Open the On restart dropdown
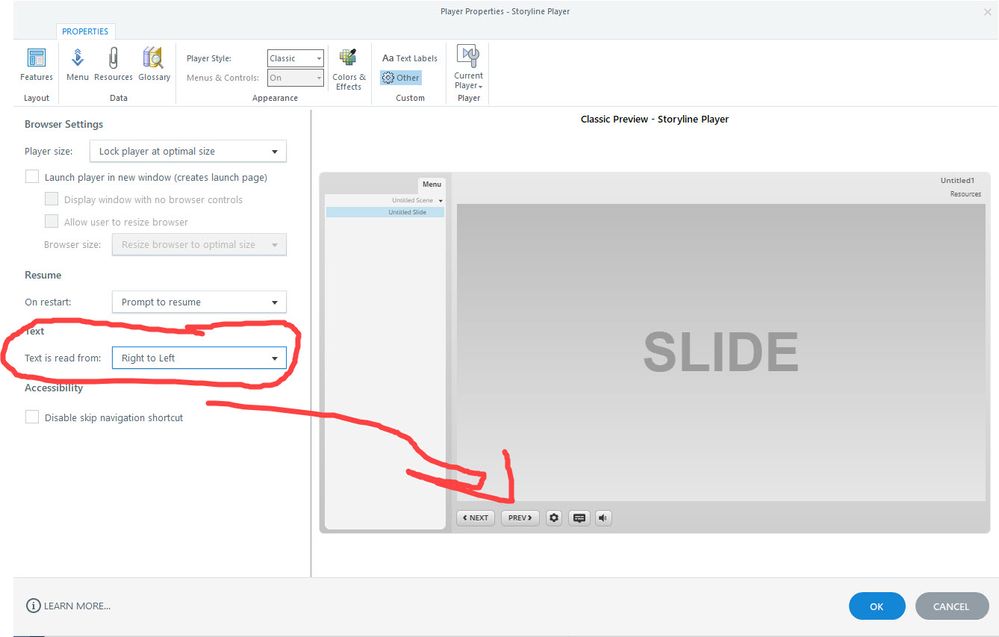999x637 pixels. click(199, 302)
